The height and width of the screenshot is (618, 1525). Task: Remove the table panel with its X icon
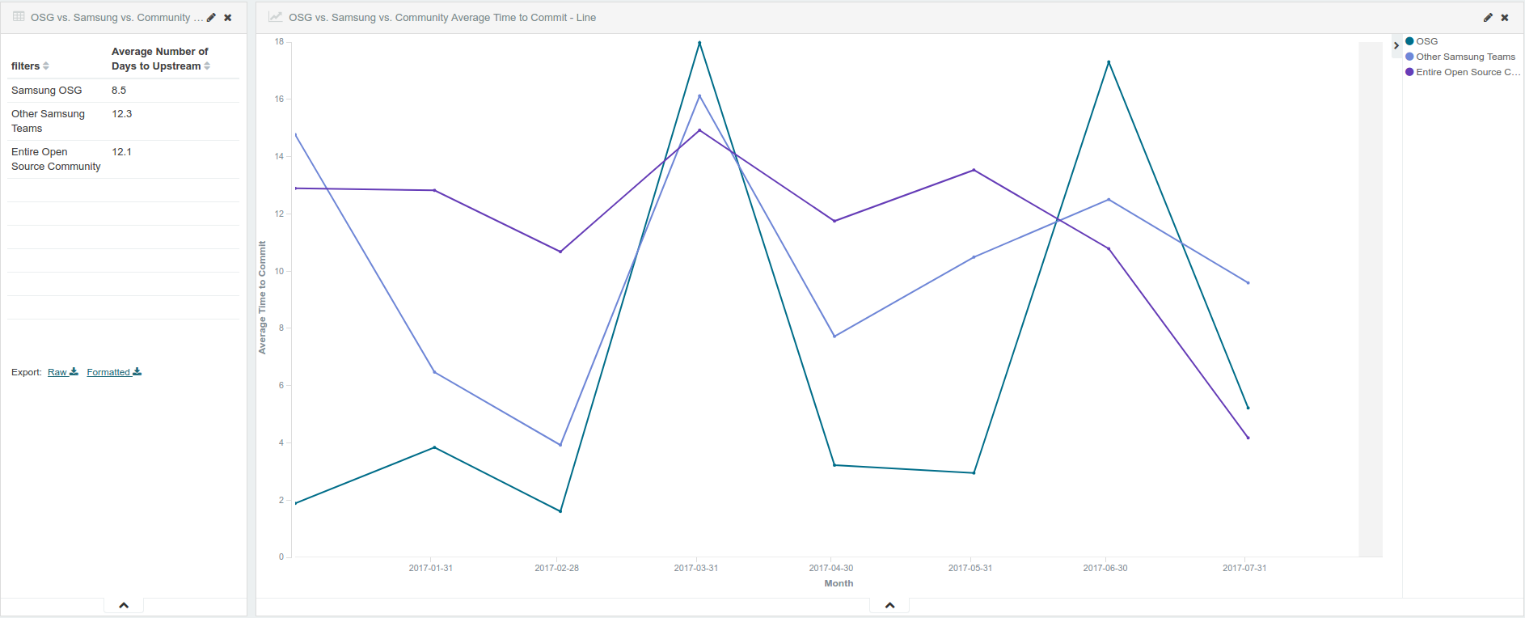point(228,18)
